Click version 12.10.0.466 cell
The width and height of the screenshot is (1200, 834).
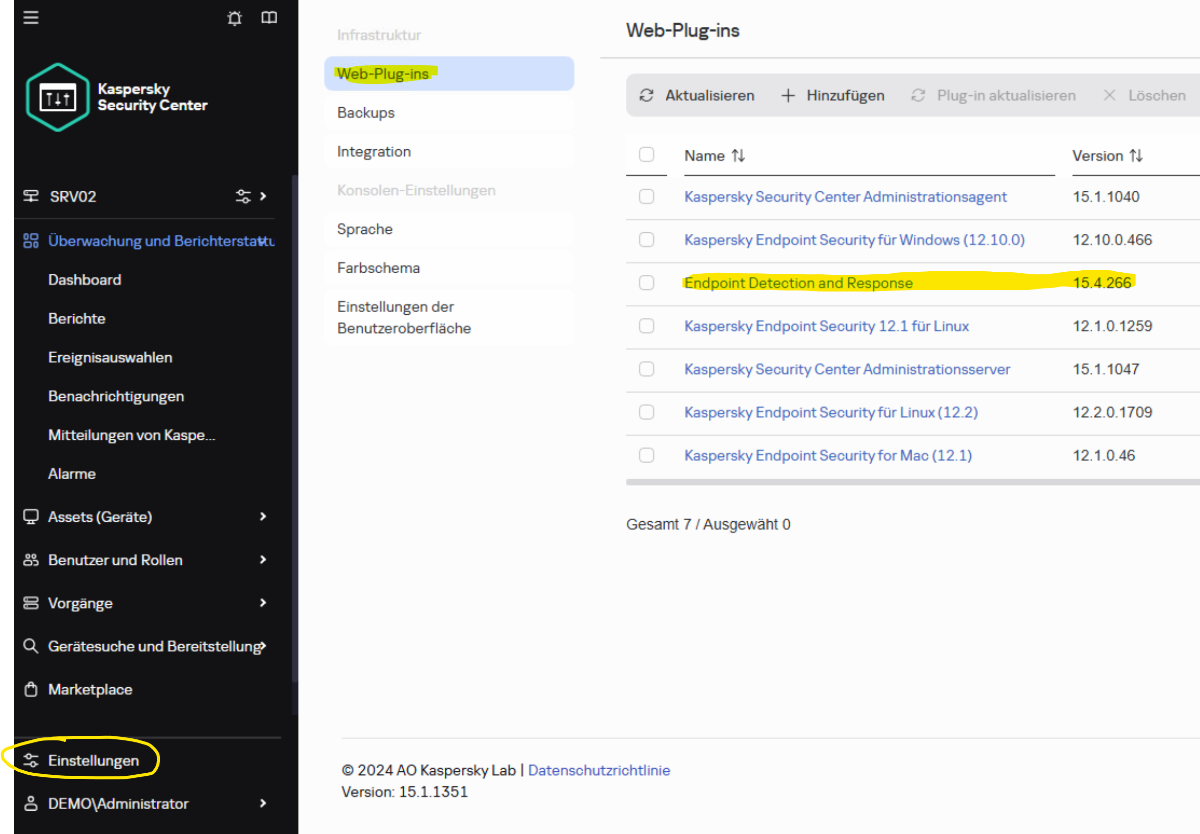pyautogui.click(x=1112, y=240)
